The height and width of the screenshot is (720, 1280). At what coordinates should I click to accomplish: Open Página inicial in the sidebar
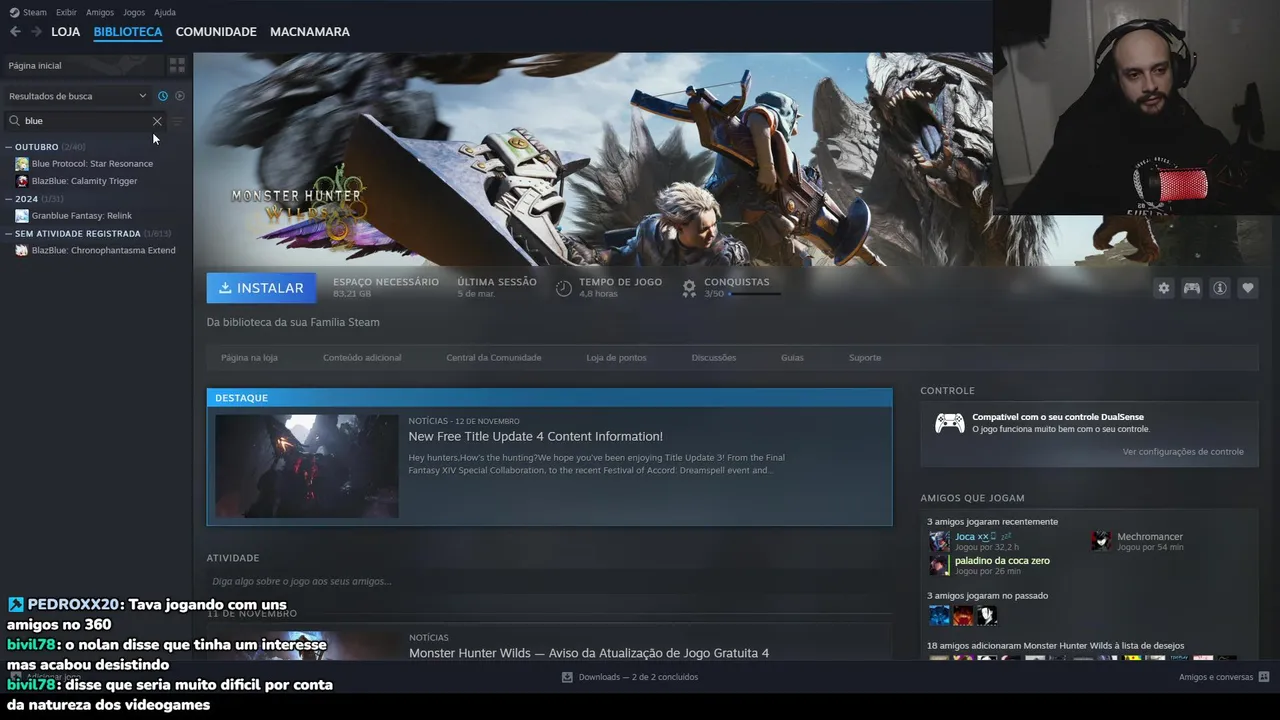pos(82,65)
